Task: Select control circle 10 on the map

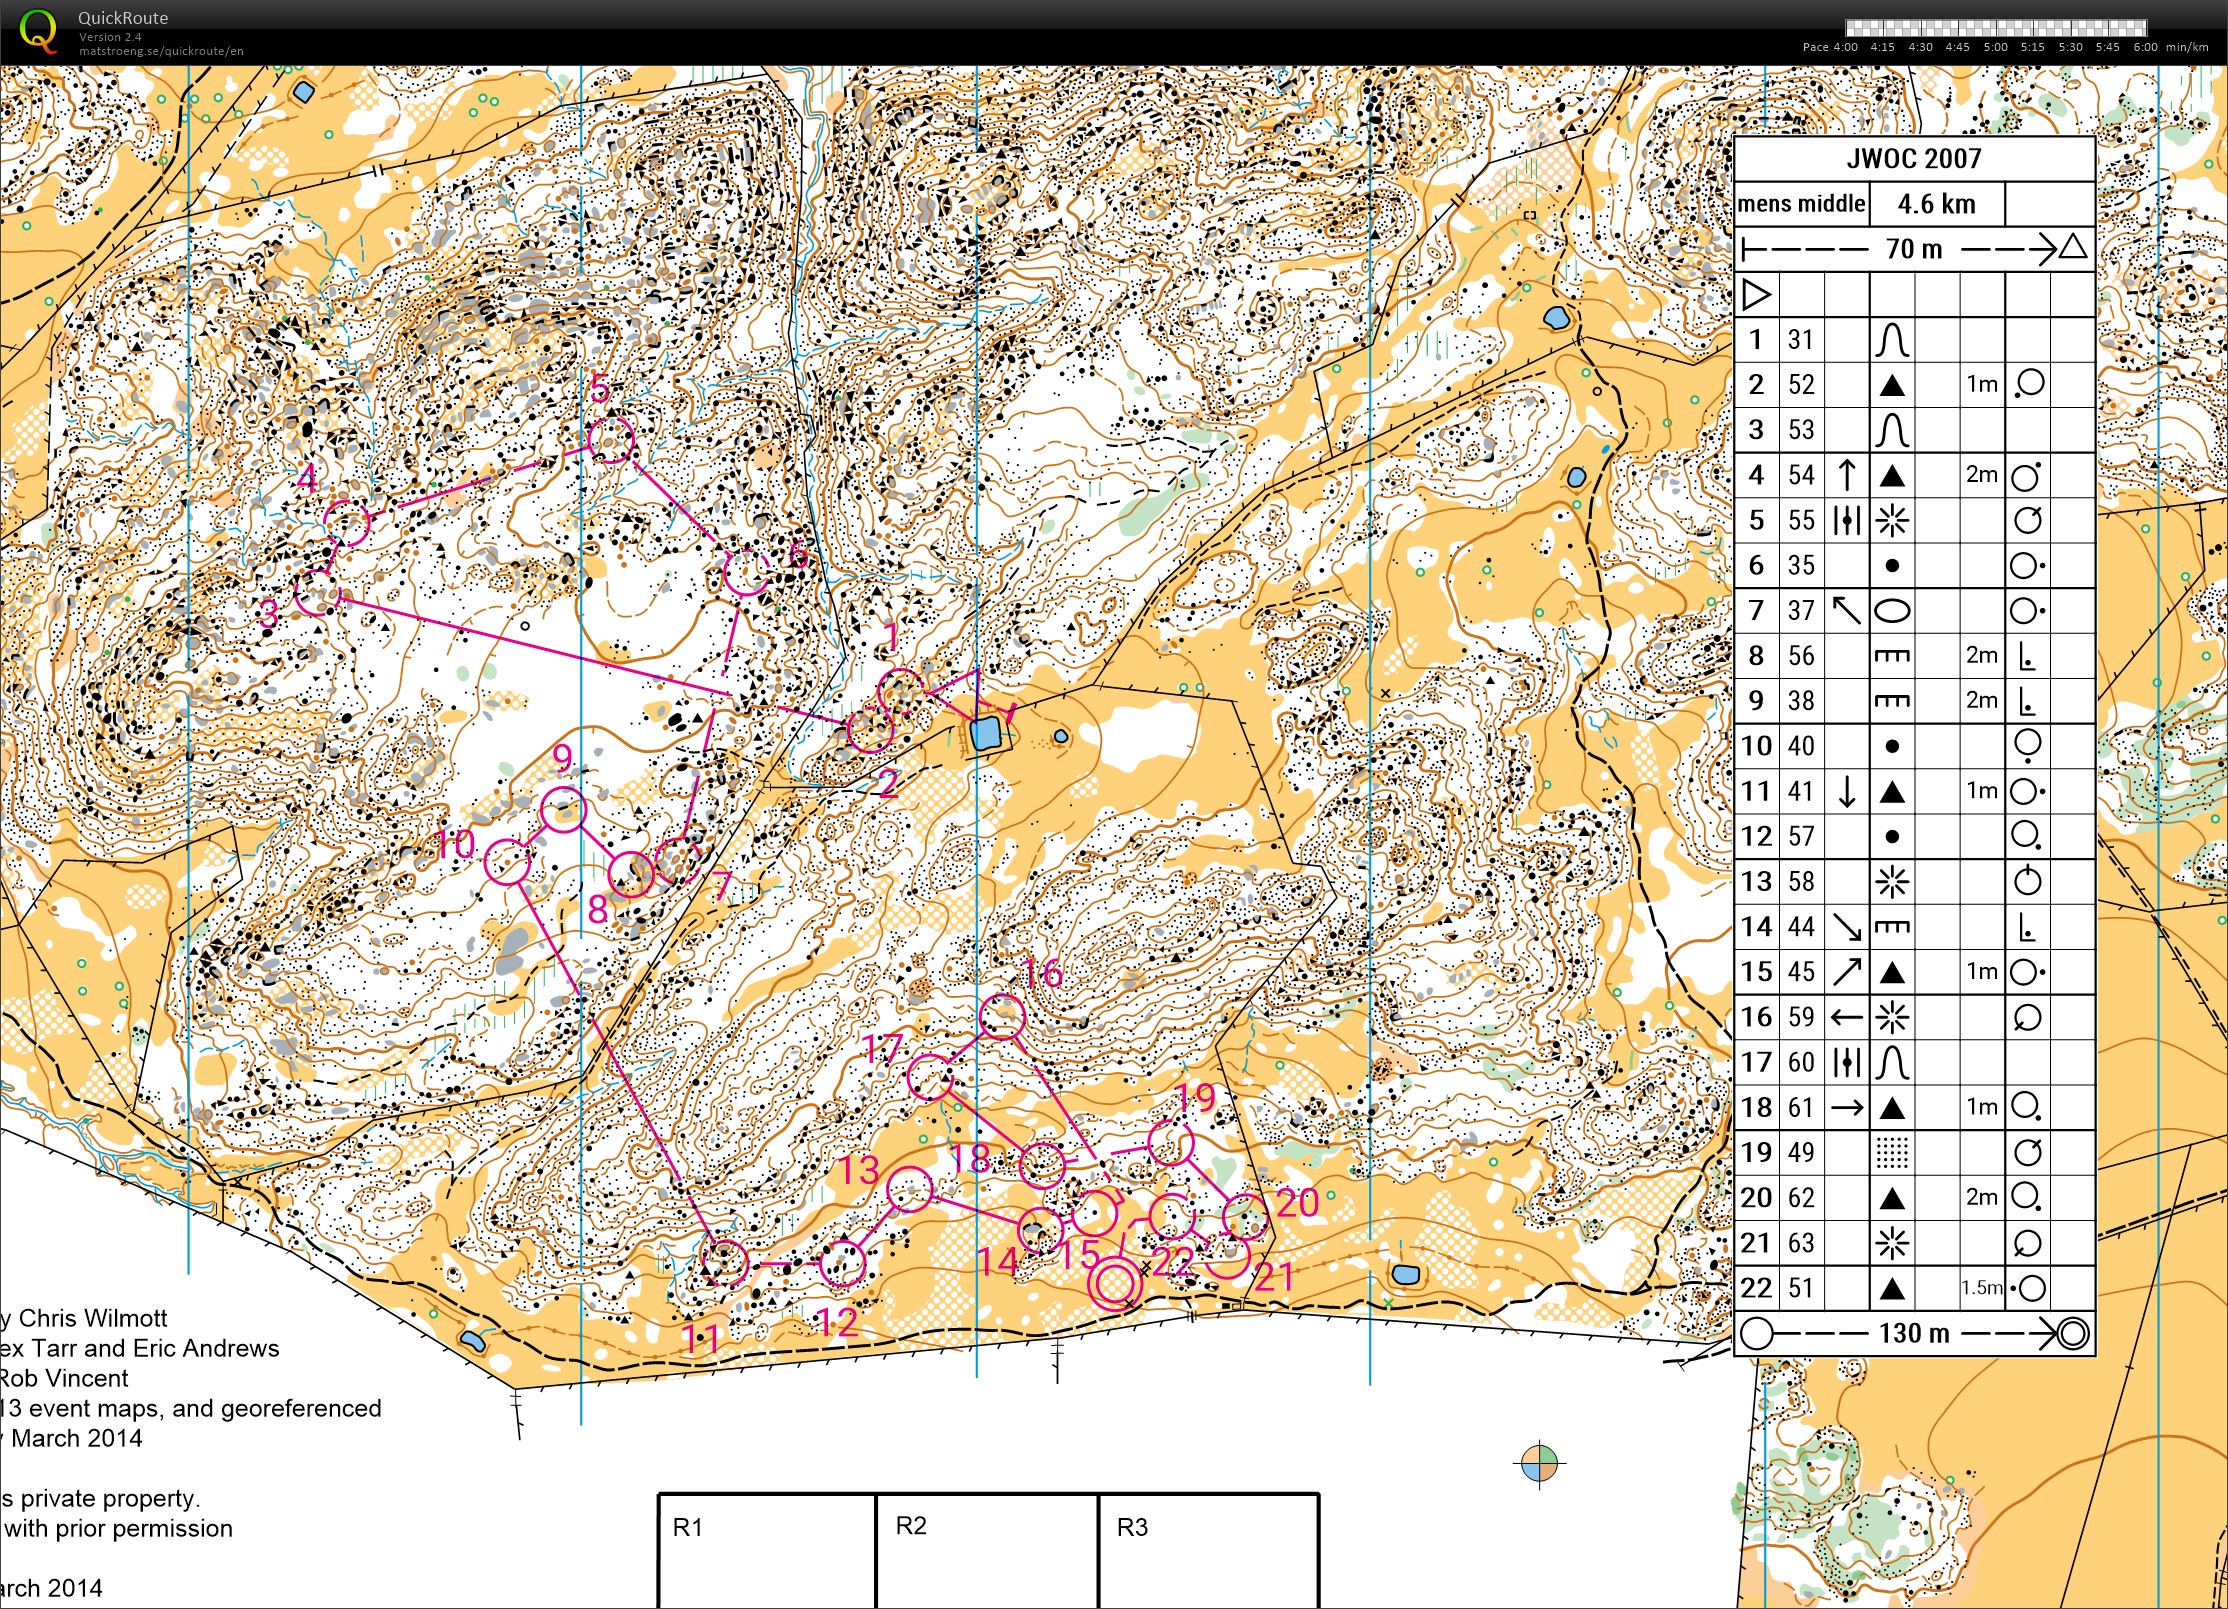Action: [508, 862]
